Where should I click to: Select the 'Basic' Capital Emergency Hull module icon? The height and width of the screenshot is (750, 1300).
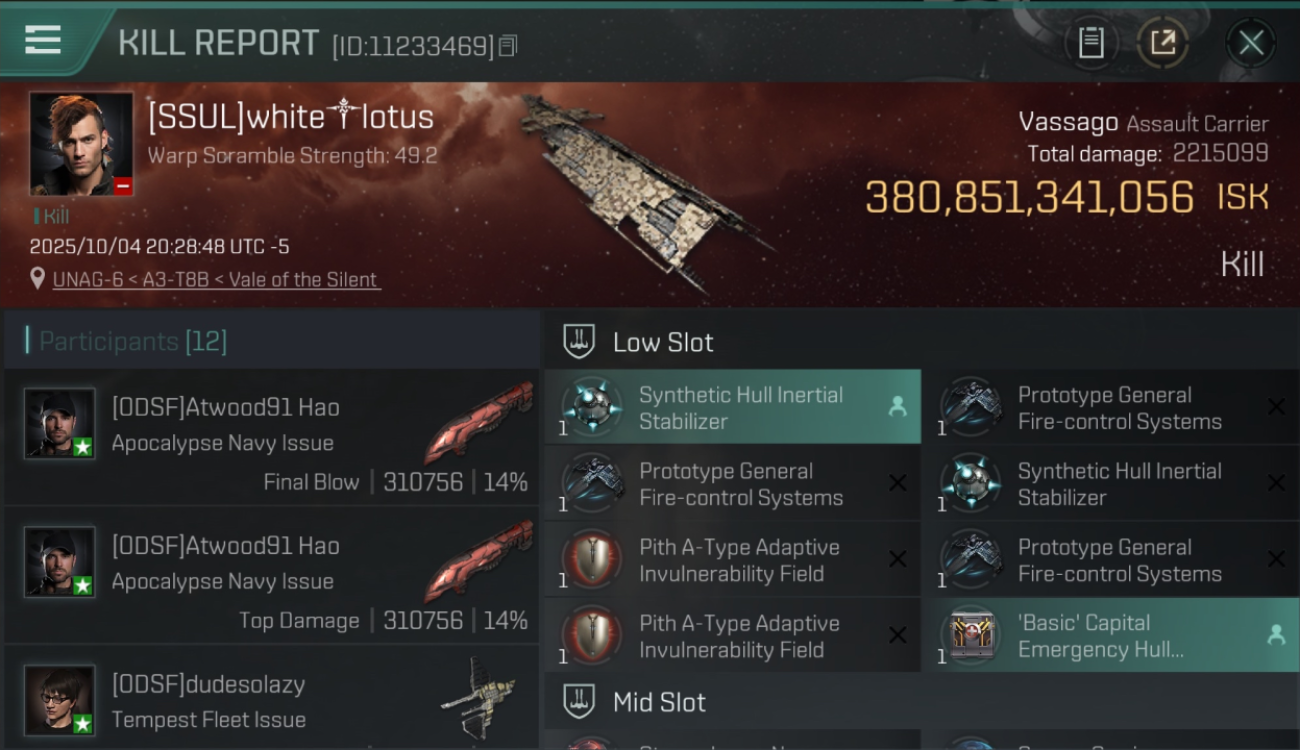[x=971, y=635]
